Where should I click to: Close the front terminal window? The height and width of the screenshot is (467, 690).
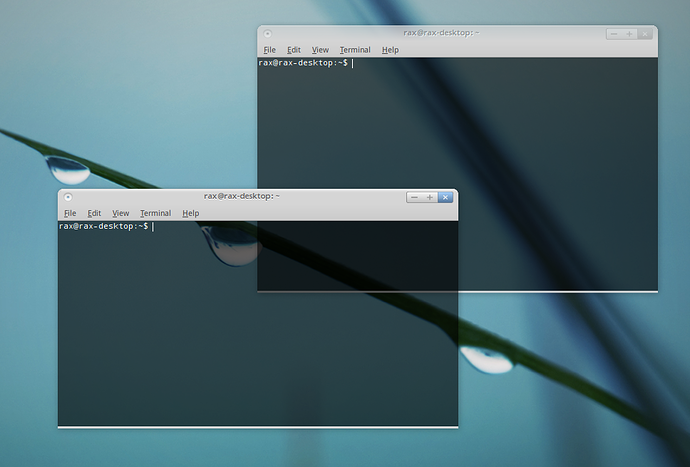coord(445,197)
